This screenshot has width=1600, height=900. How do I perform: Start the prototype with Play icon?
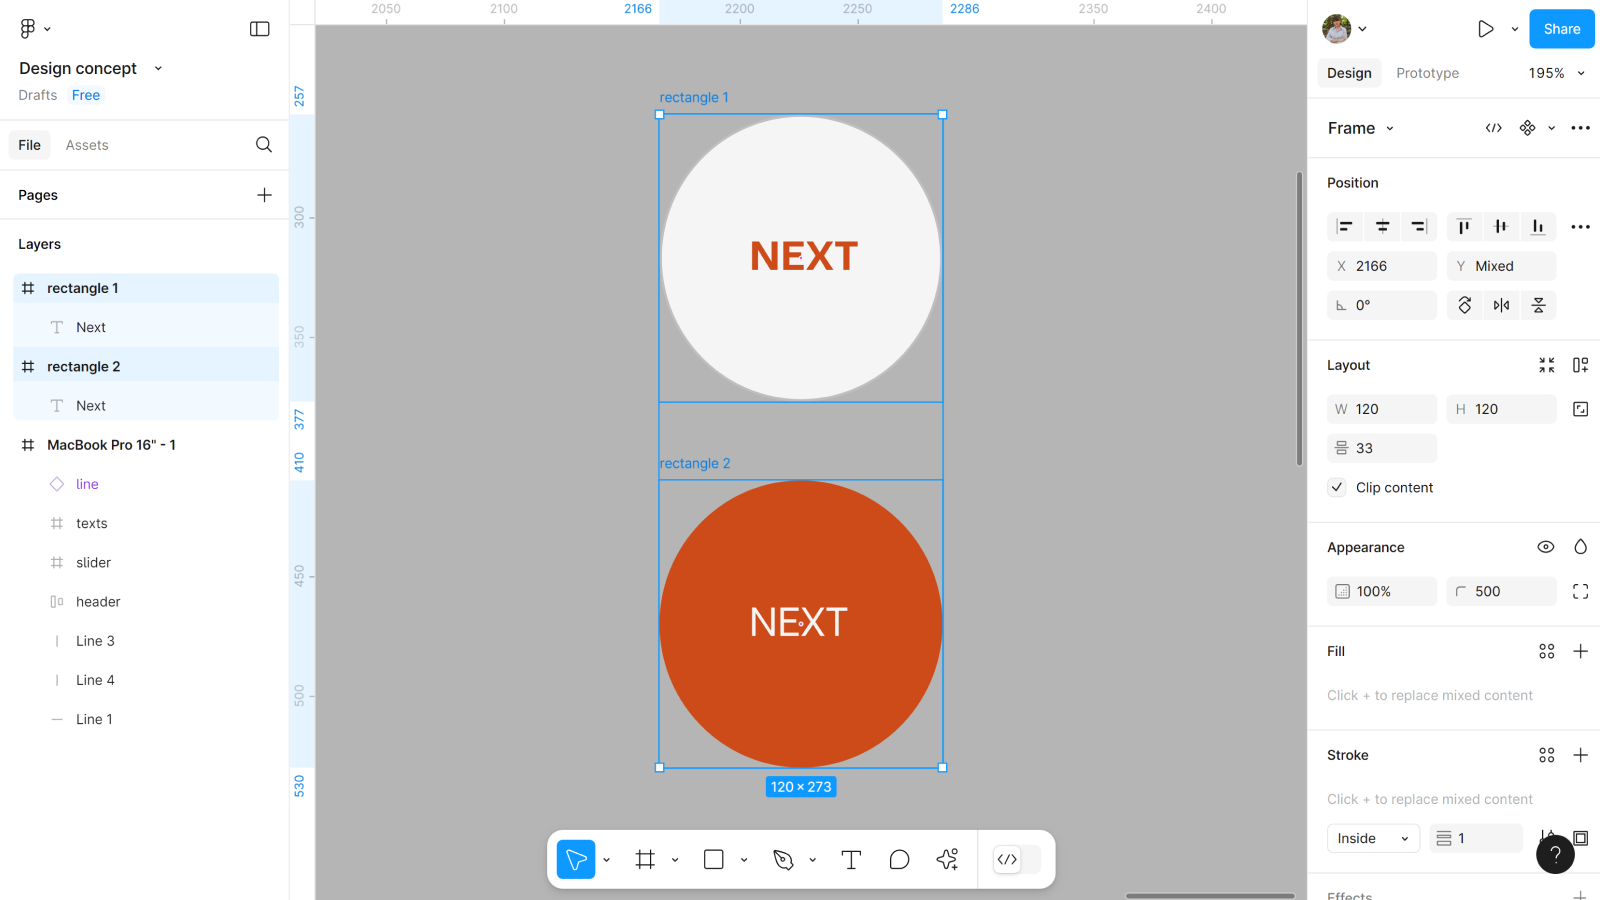tap(1485, 29)
